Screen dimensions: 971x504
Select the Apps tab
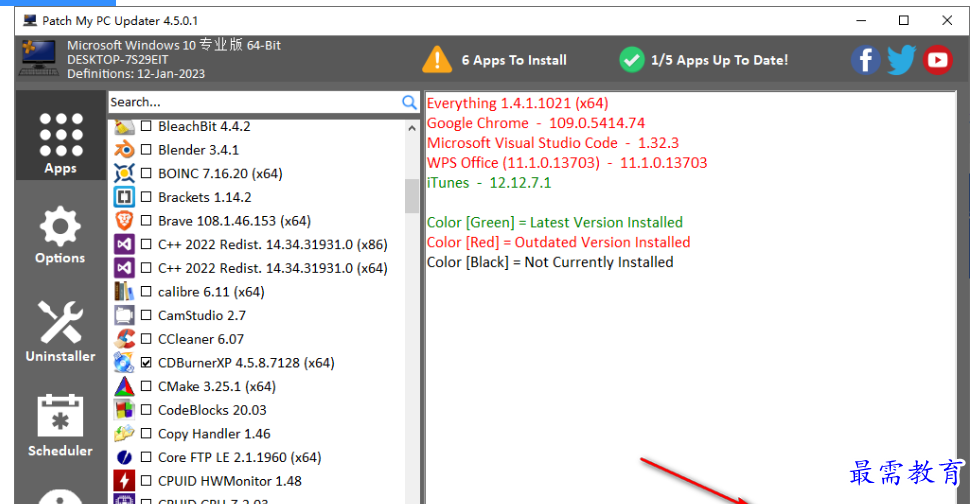[60, 142]
